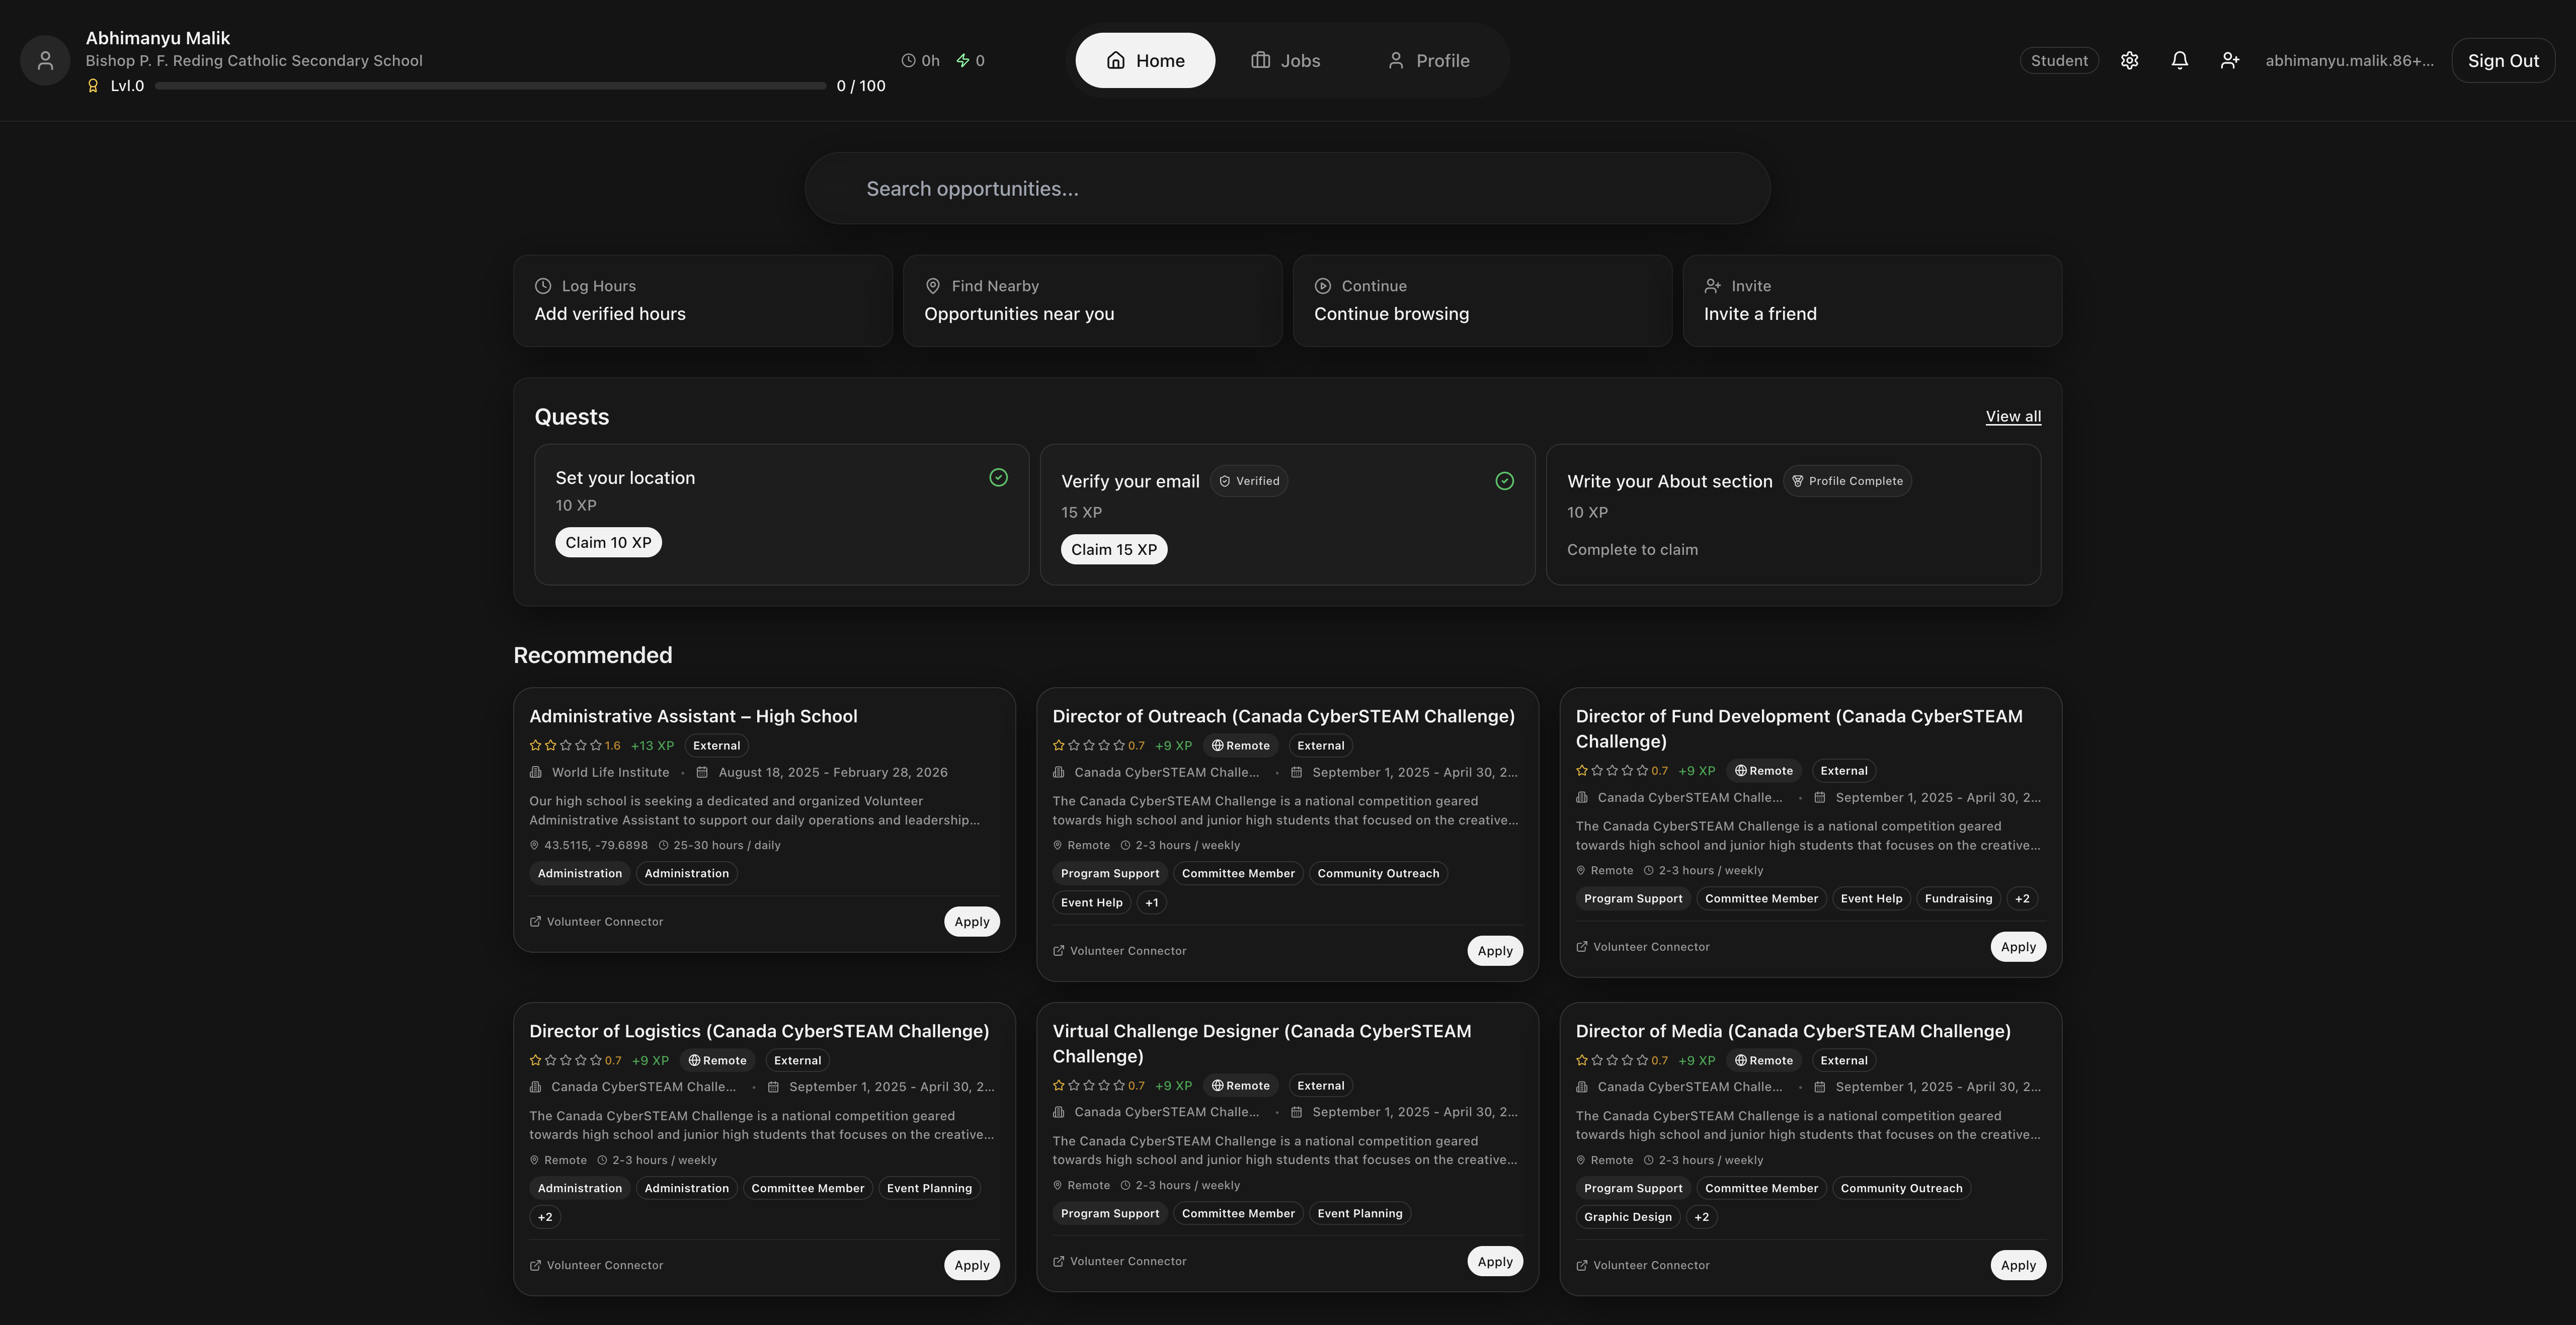Expand +2 tags on Director of Fund Development
The height and width of the screenshot is (1325, 2576).
coord(2022,898)
